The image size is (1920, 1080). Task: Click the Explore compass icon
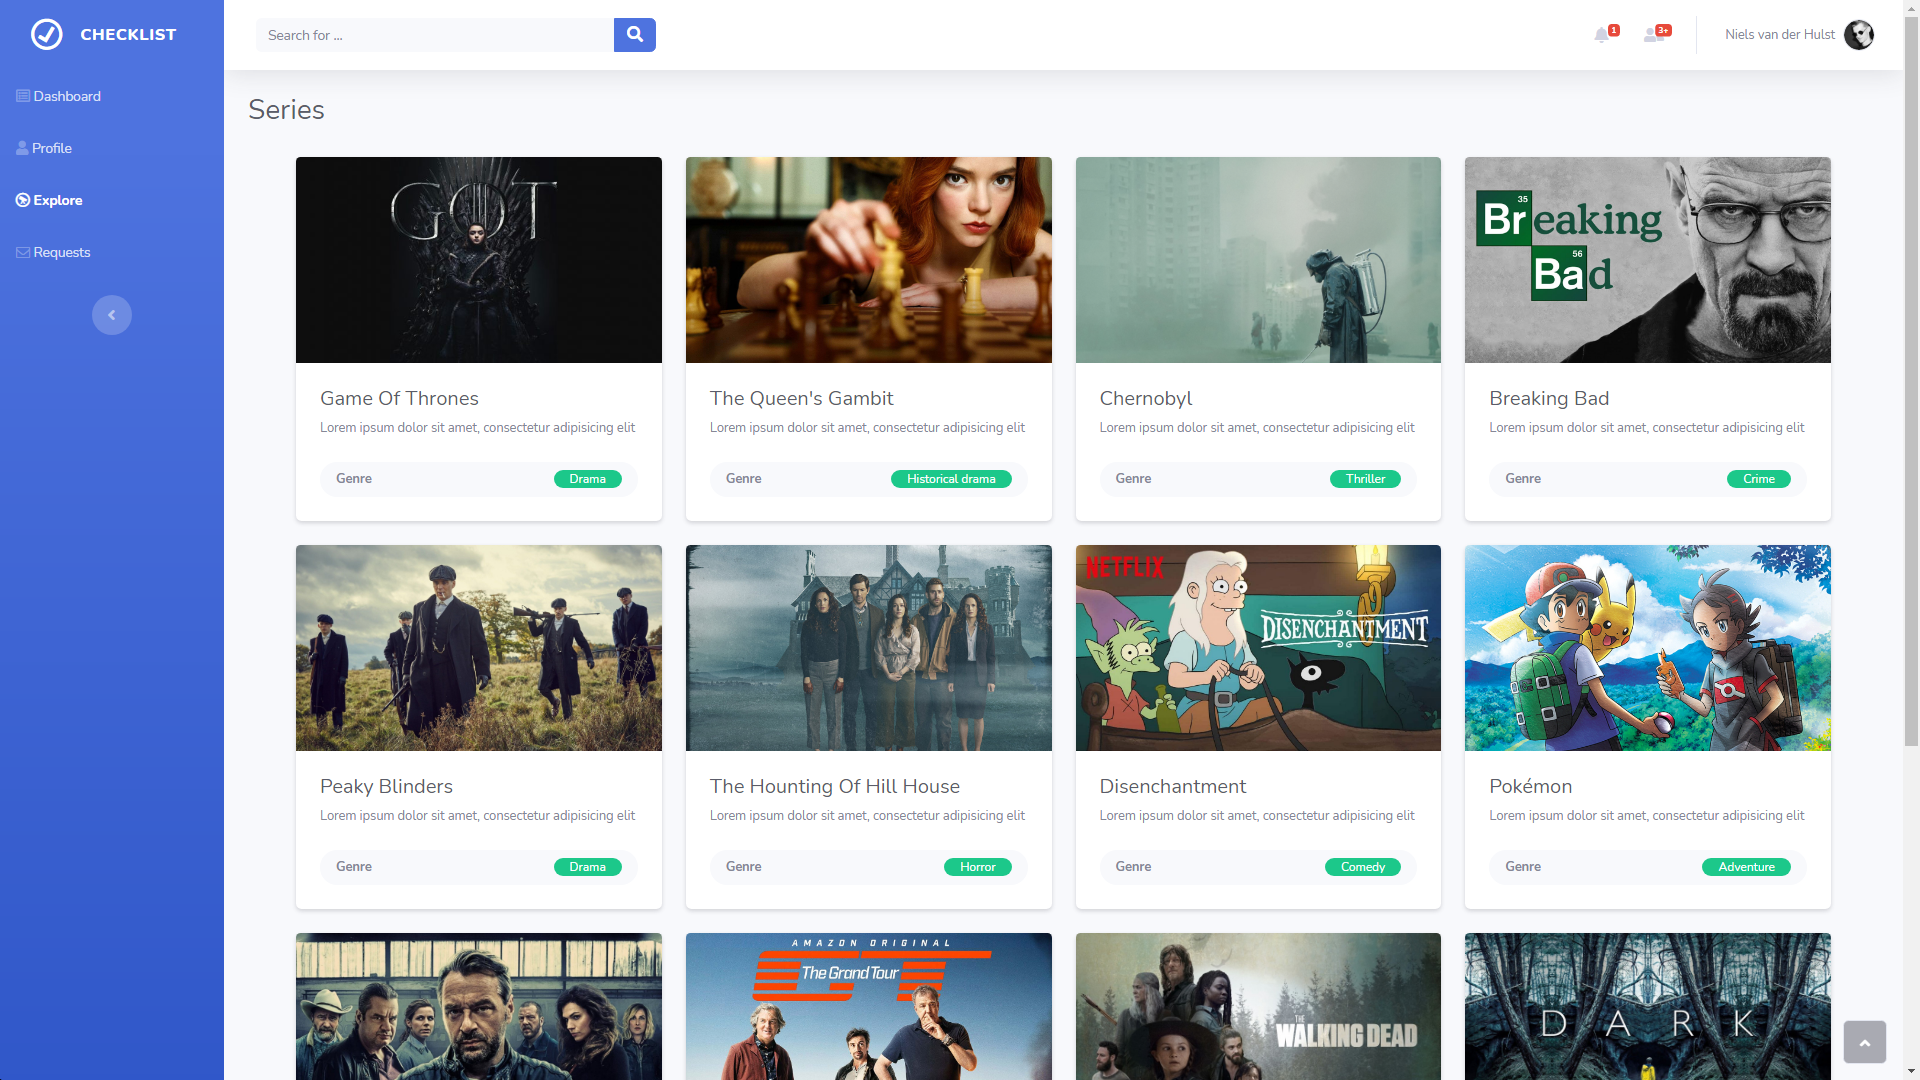click(23, 200)
